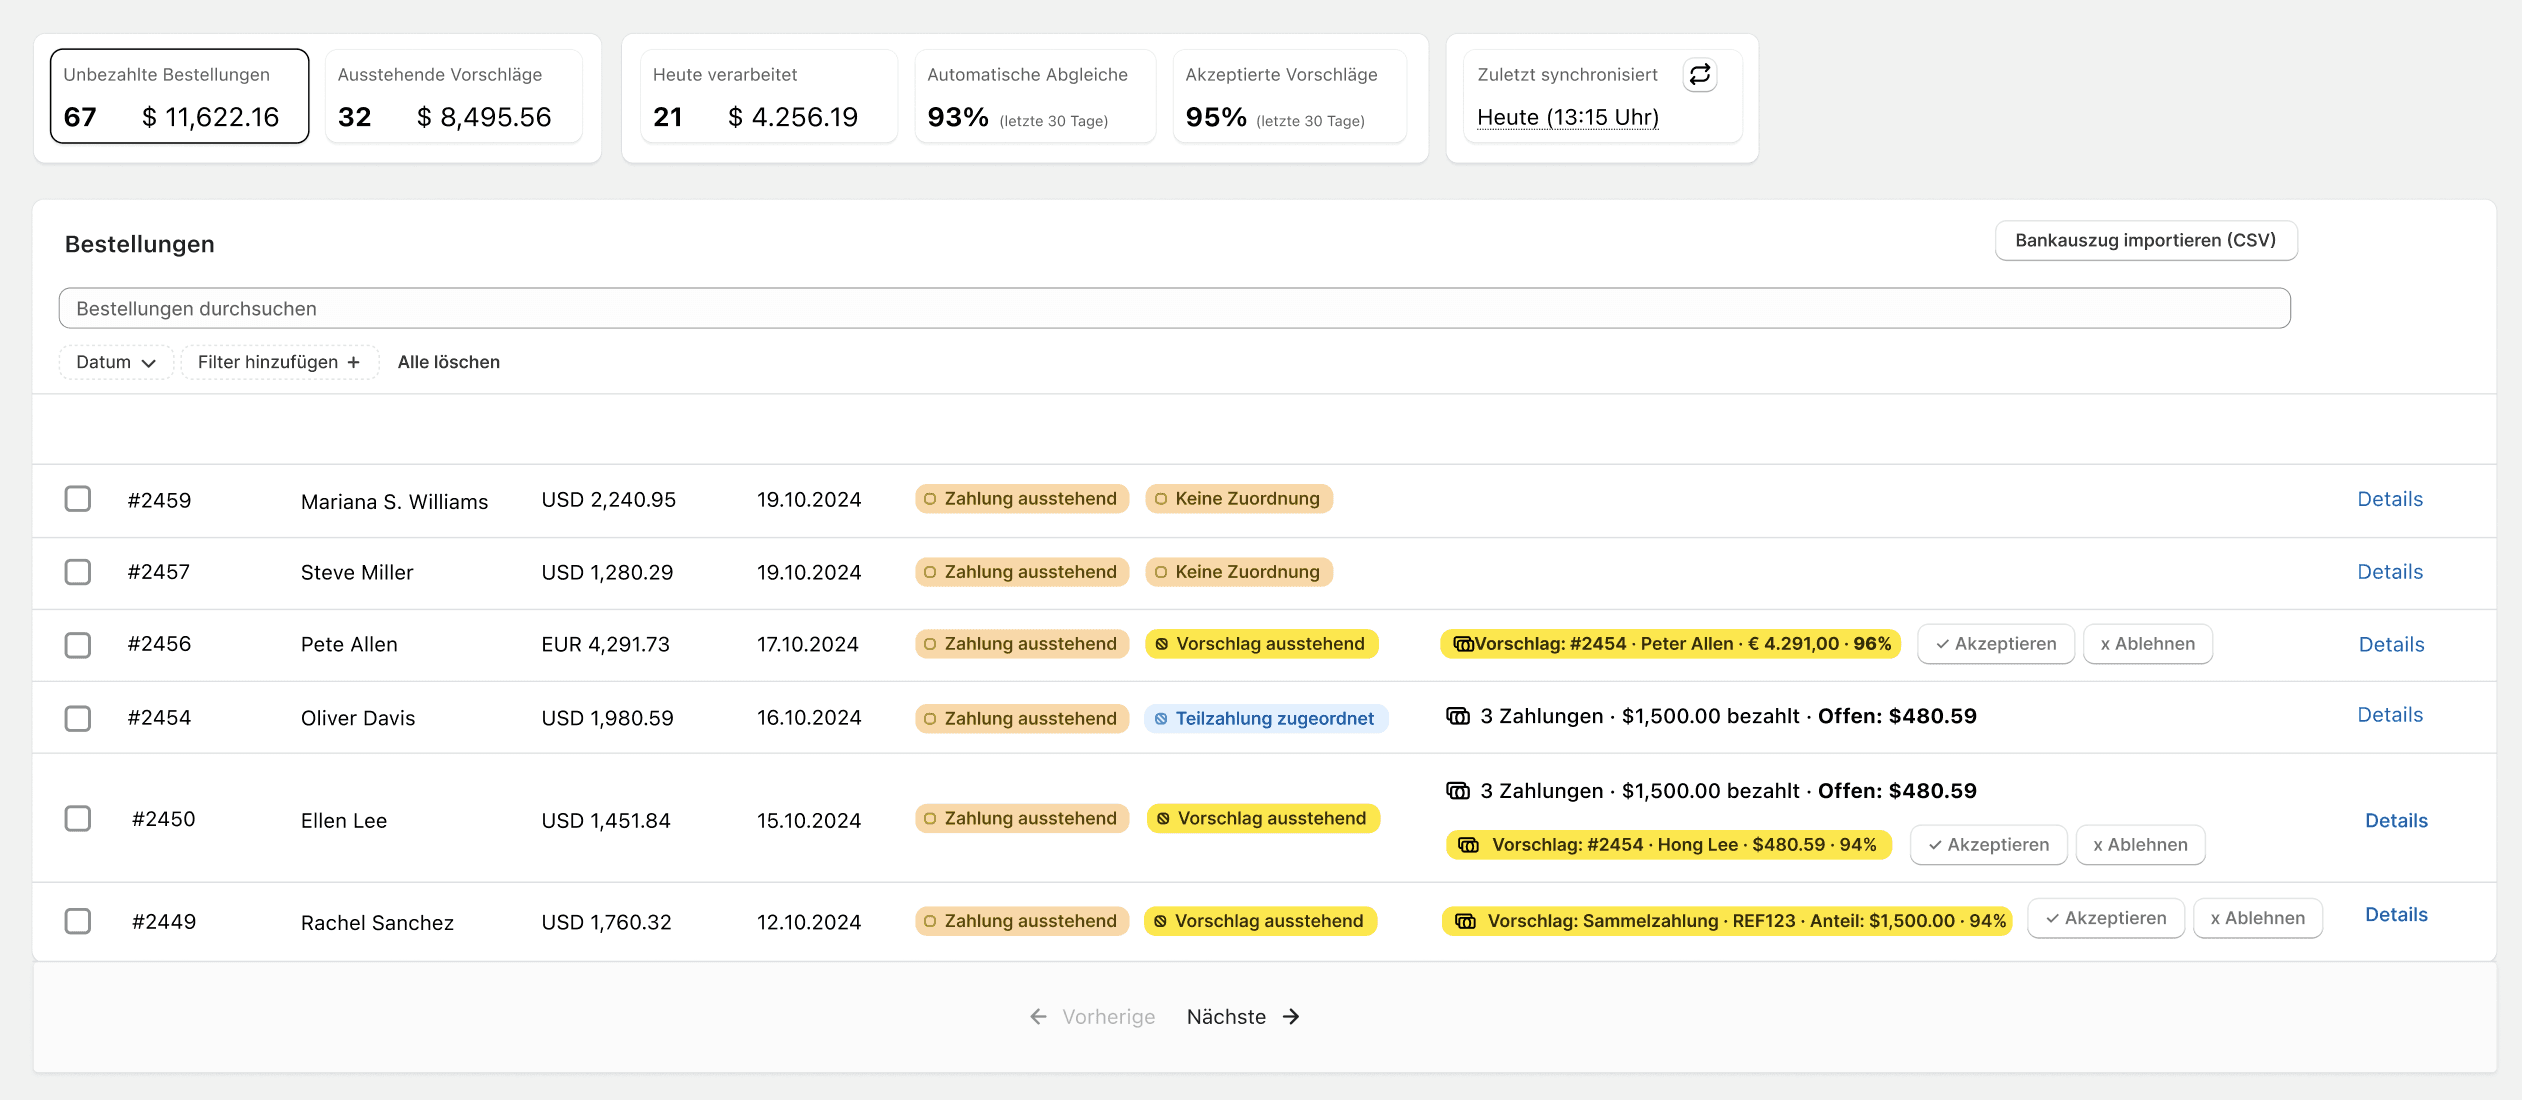The width and height of the screenshot is (2522, 1100).
Task: Open the Heute verarbeitet card
Action: point(768,96)
